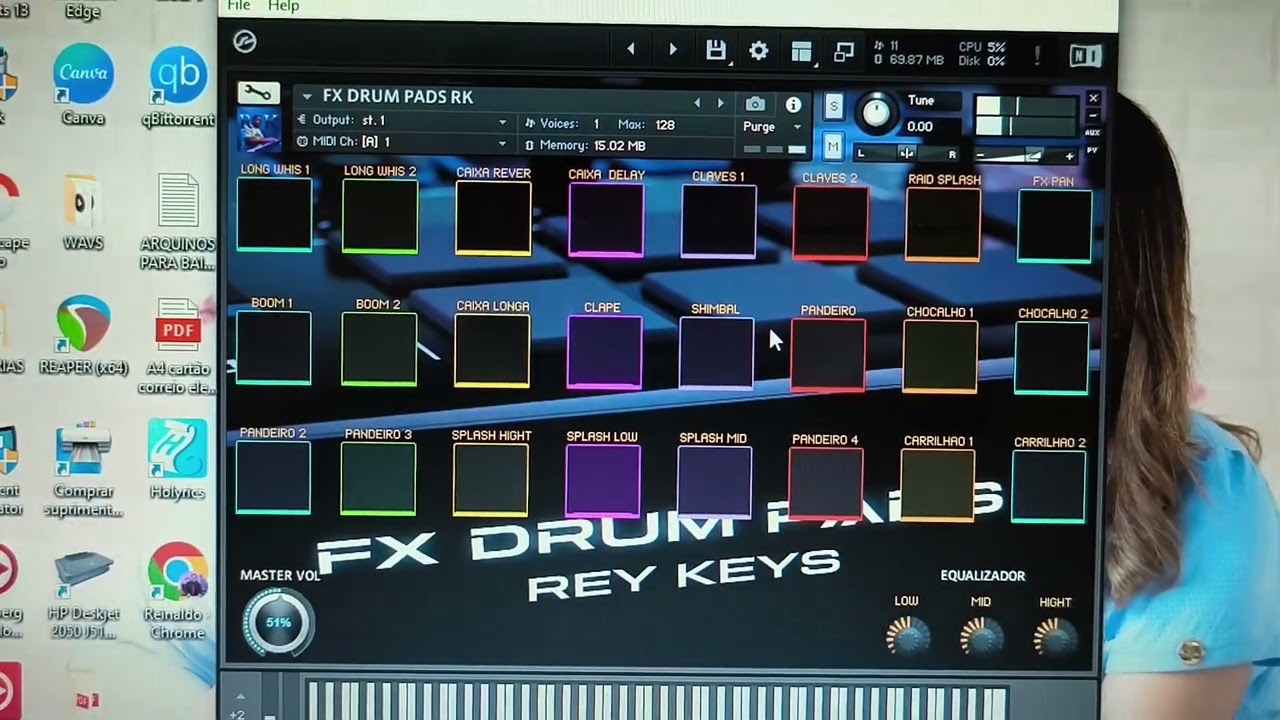Image resolution: width=1280 pixels, height=720 pixels.
Task: Trigger the CLAVES 2 pad
Action: coord(830,224)
